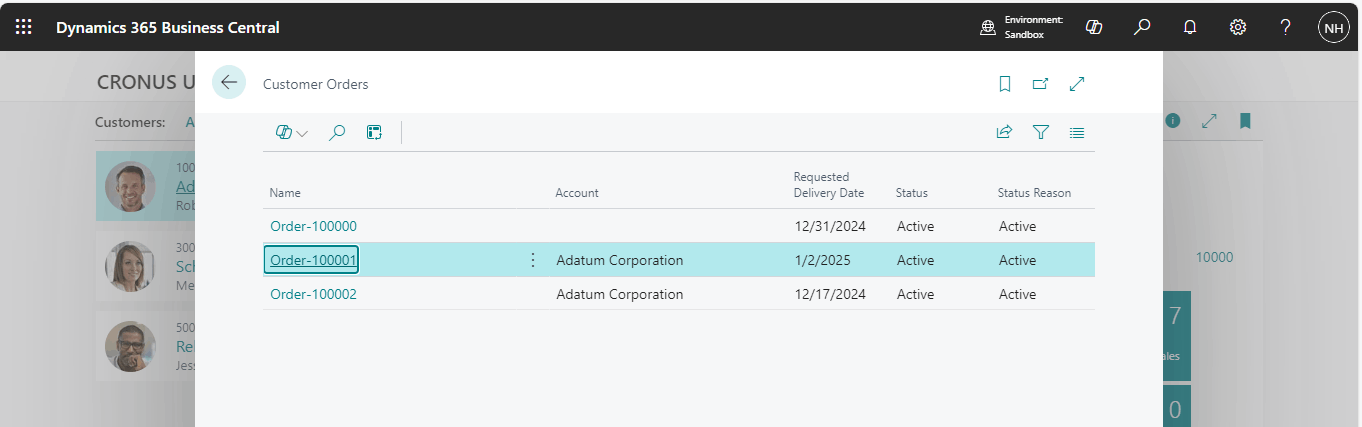Image resolution: width=1362 pixels, height=427 pixels.
Task: Bookmark the Customer Orders page
Action: pos(1005,84)
